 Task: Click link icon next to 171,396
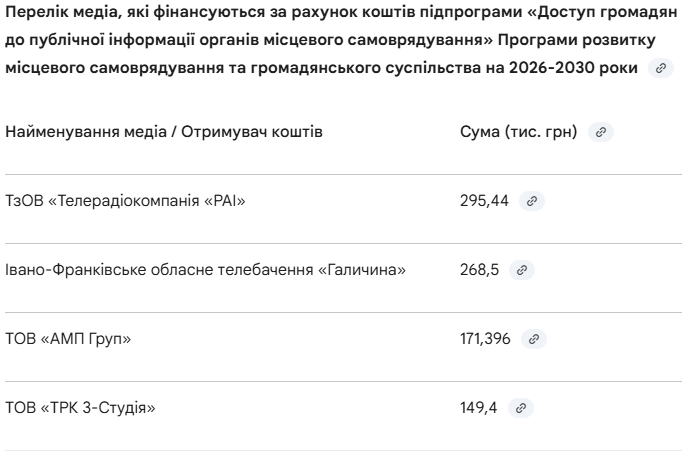pos(532,340)
